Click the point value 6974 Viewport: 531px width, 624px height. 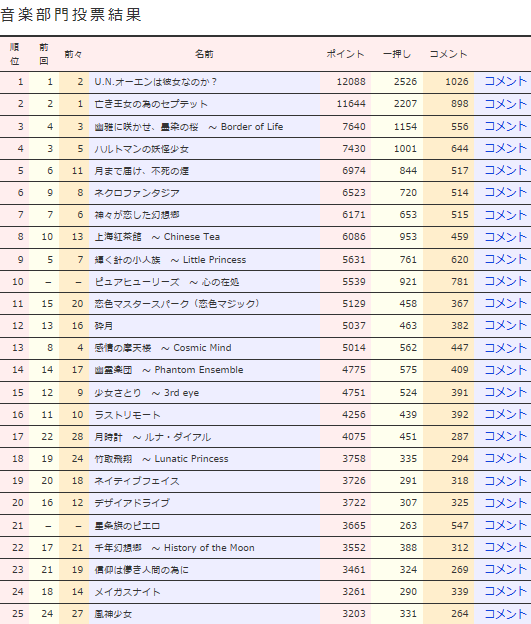click(354, 171)
